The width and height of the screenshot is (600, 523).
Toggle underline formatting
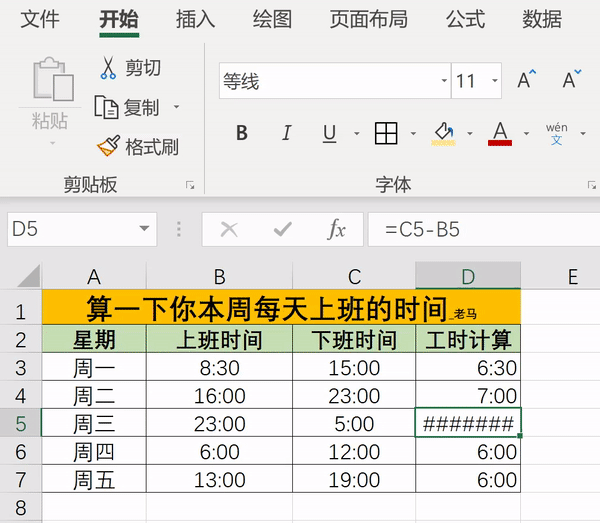(x=329, y=134)
